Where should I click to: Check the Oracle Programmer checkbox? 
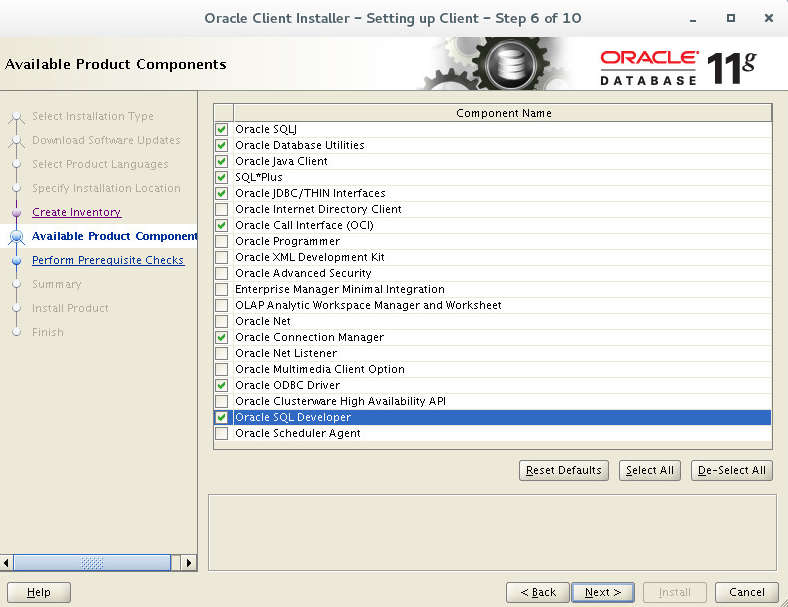222,241
